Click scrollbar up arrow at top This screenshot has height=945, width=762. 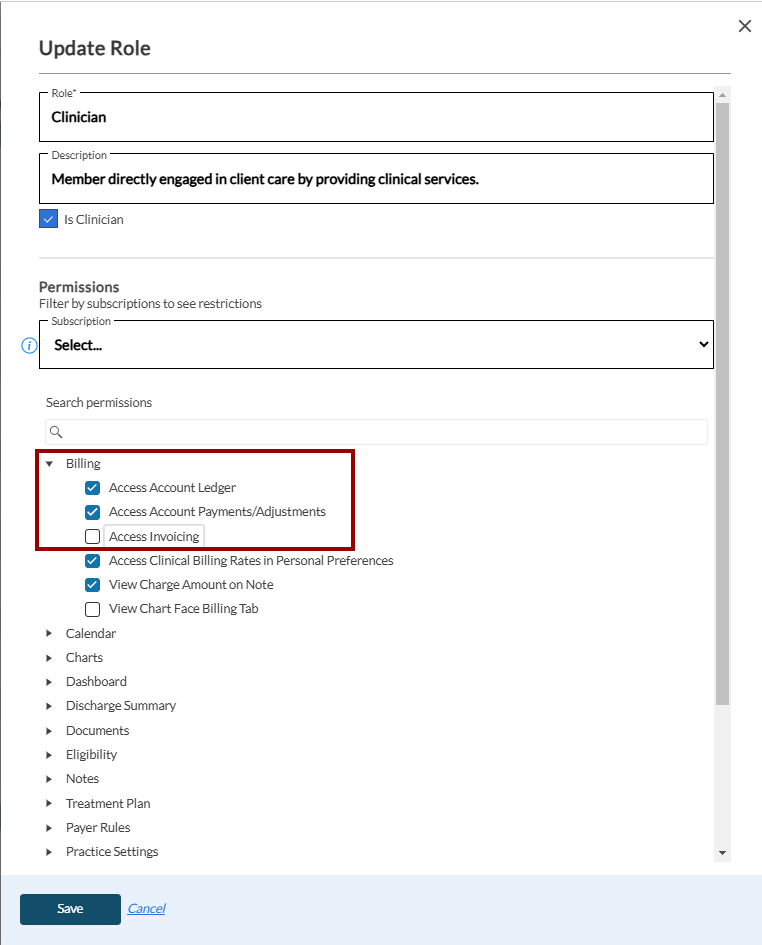(722, 94)
